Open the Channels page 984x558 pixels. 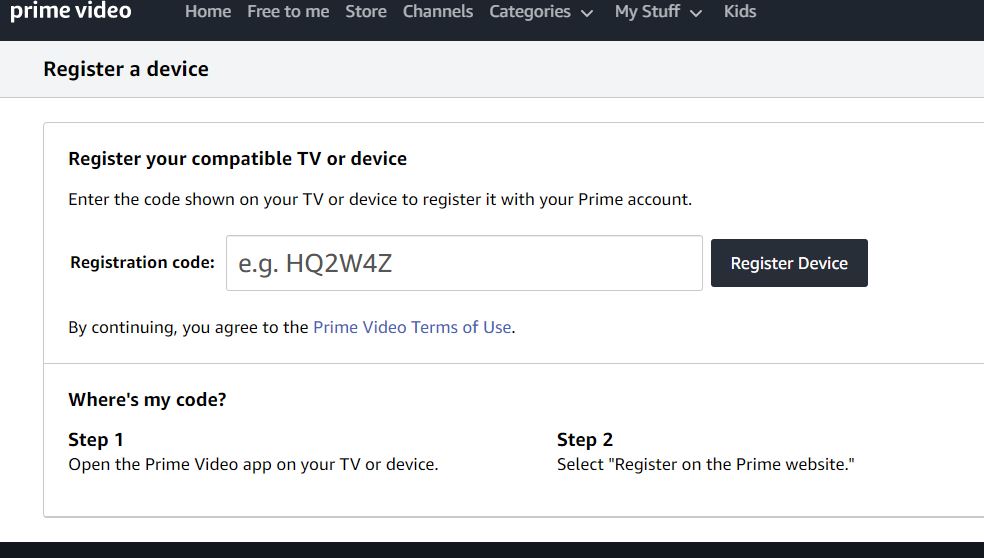tap(438, 12)
